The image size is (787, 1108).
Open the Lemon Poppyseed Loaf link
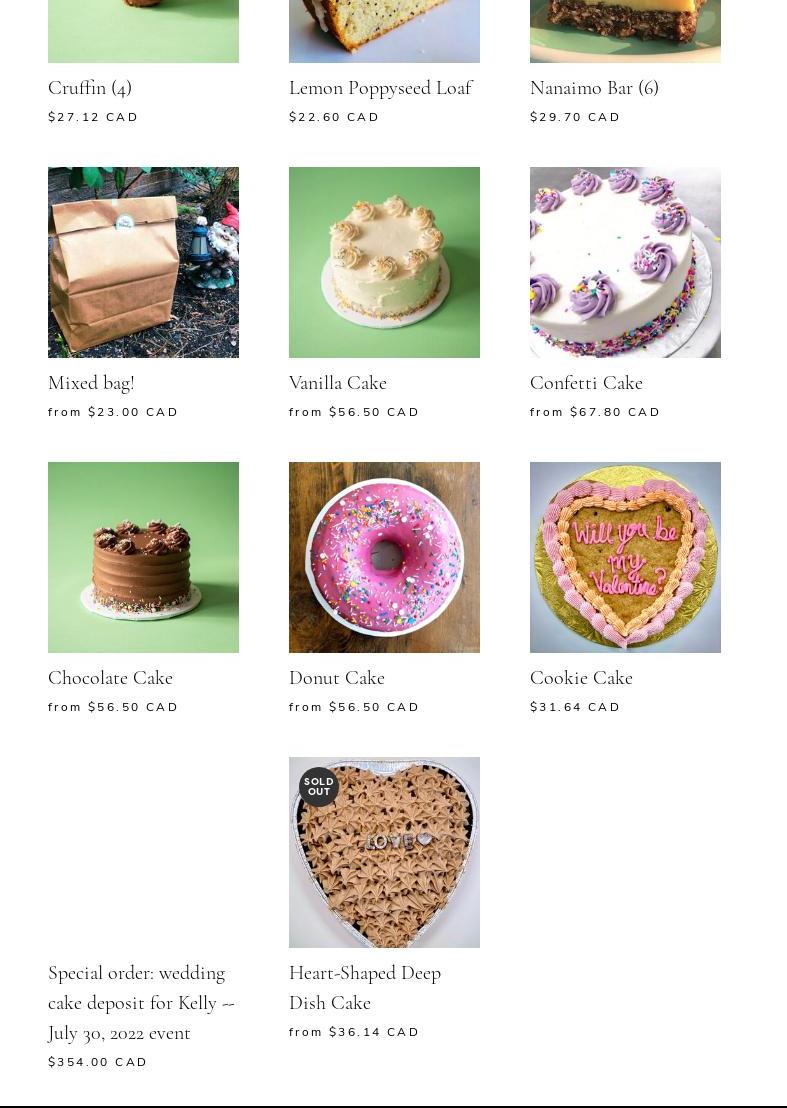coord(381,88)
